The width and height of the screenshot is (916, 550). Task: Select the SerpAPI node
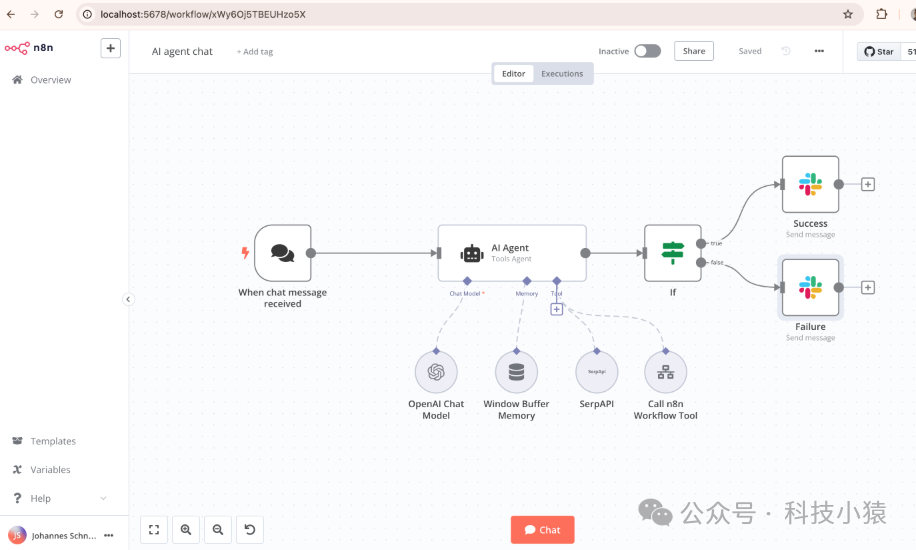(596, 372)
